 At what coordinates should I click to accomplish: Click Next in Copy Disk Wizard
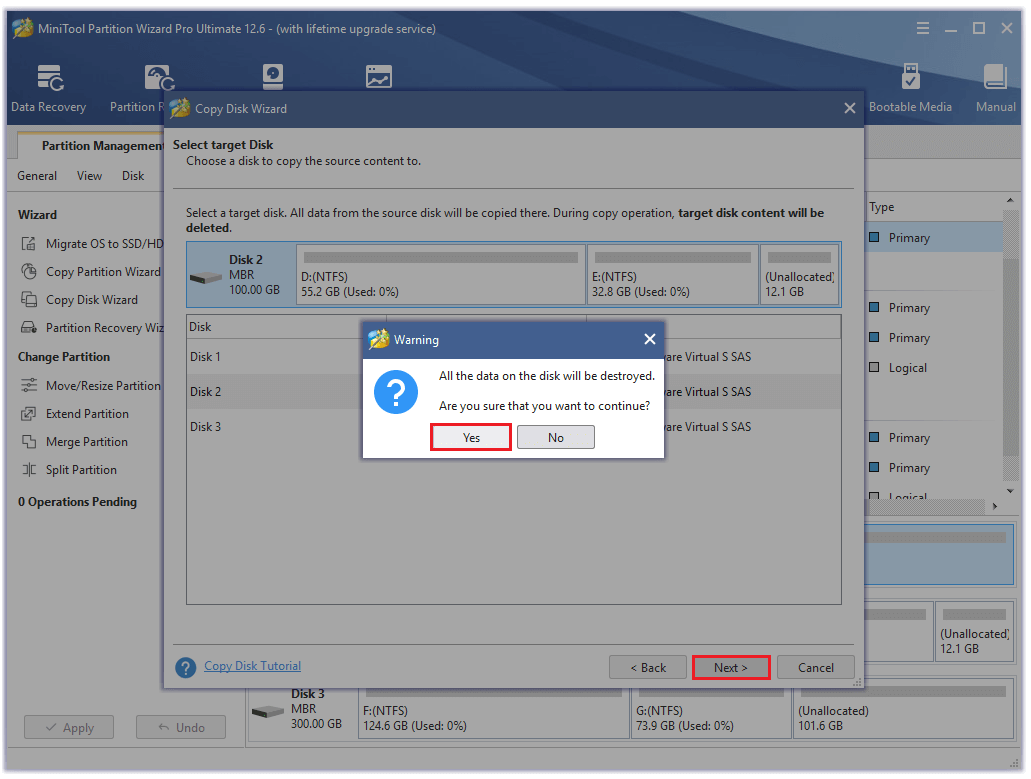(x=731, y=667)
